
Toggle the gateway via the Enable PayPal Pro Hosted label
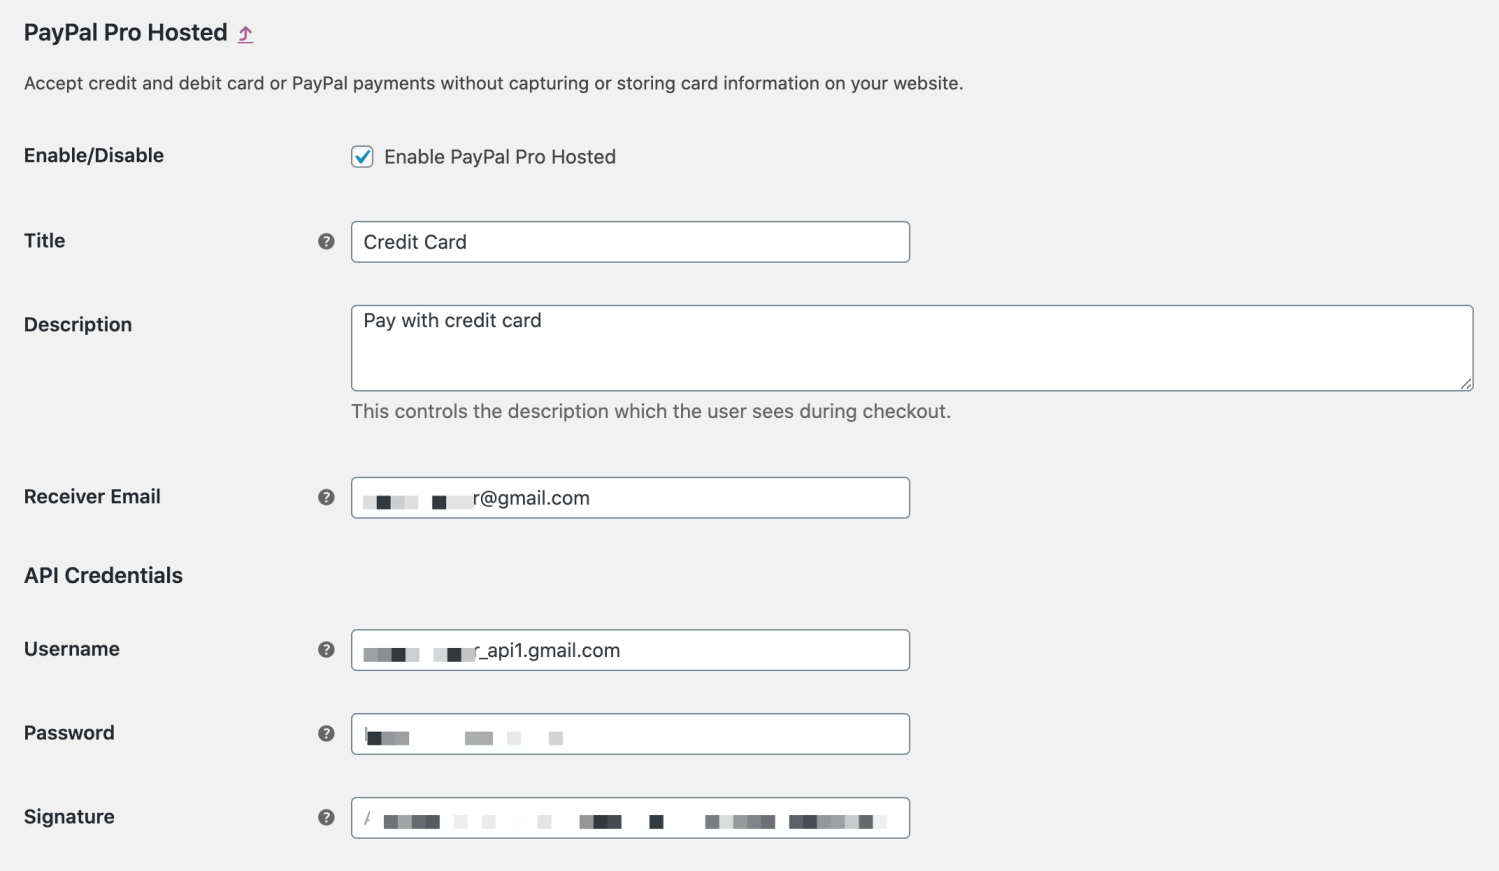500,156
